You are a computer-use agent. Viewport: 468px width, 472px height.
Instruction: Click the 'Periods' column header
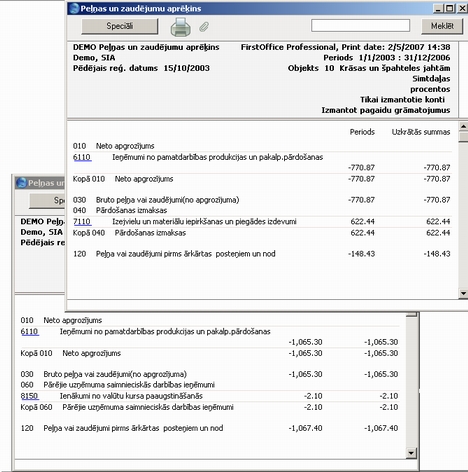tap(362, 132)
